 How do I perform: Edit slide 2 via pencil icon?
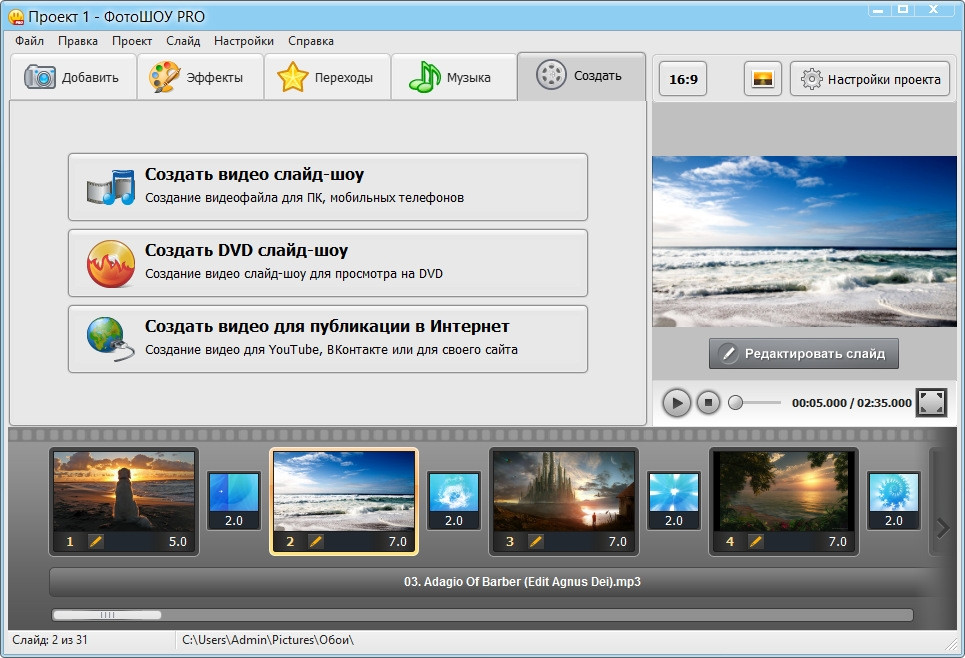(315, 542)
